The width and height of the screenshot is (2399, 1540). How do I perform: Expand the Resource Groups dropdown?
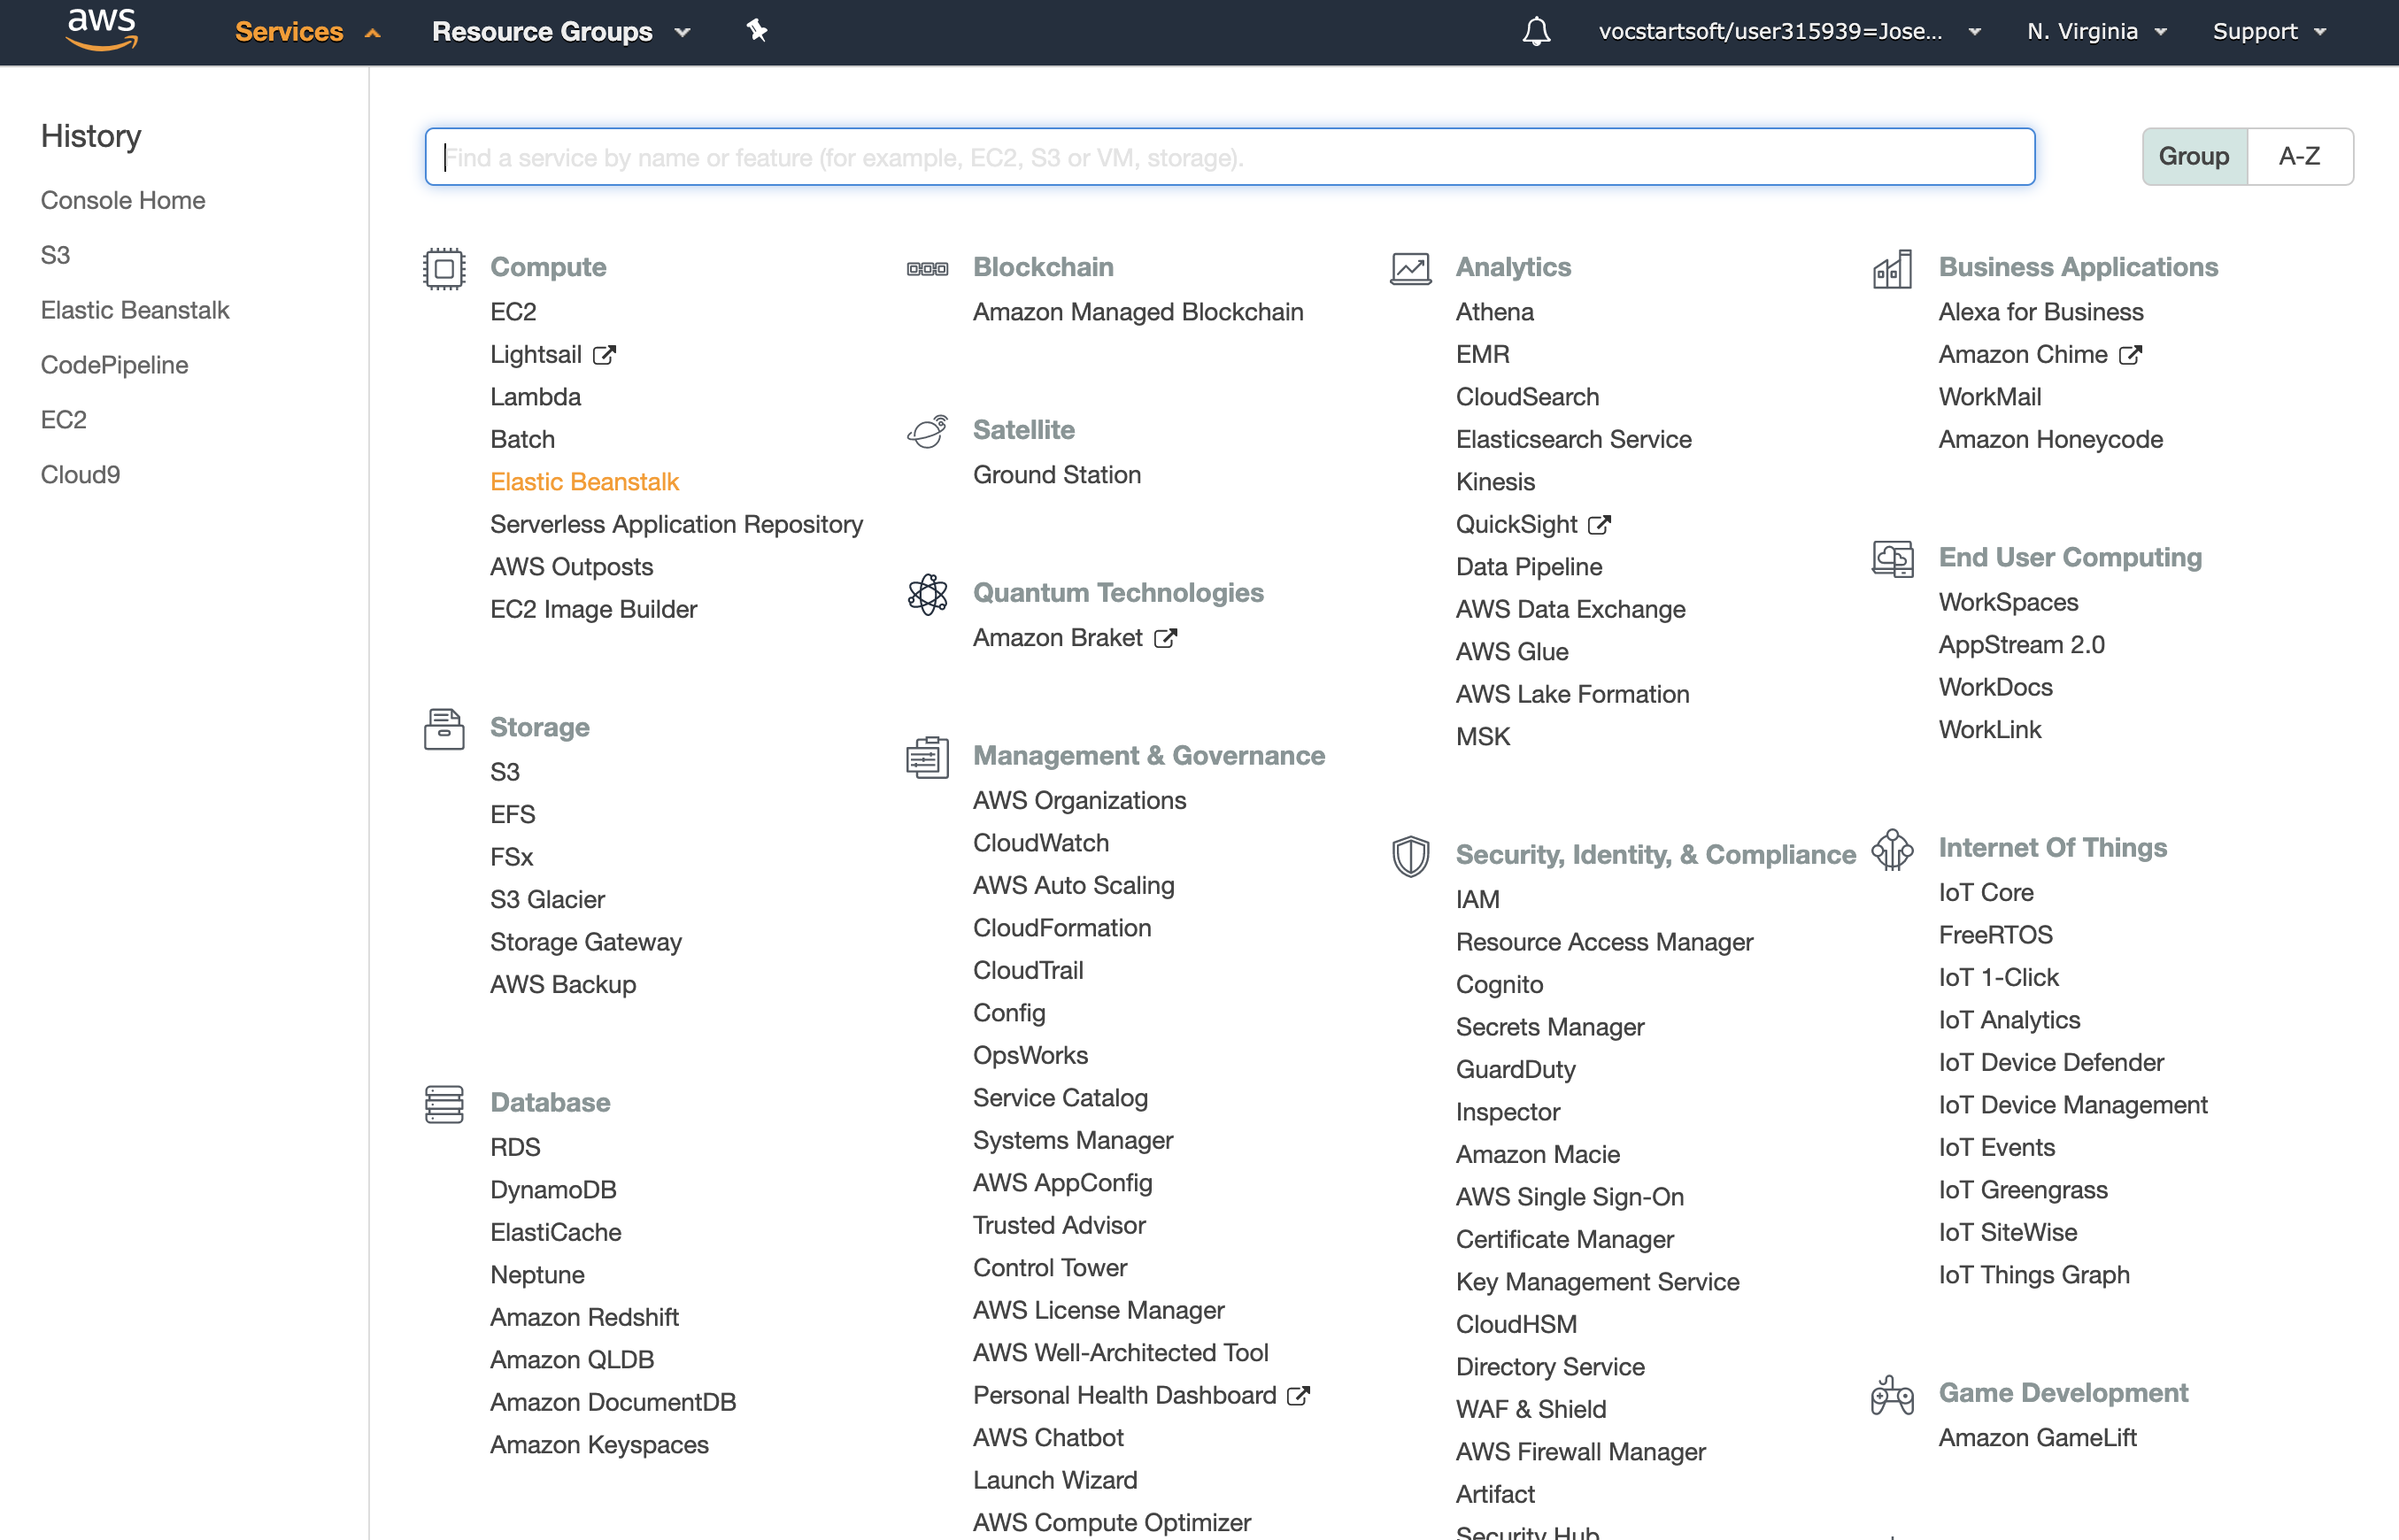point(560,31)
